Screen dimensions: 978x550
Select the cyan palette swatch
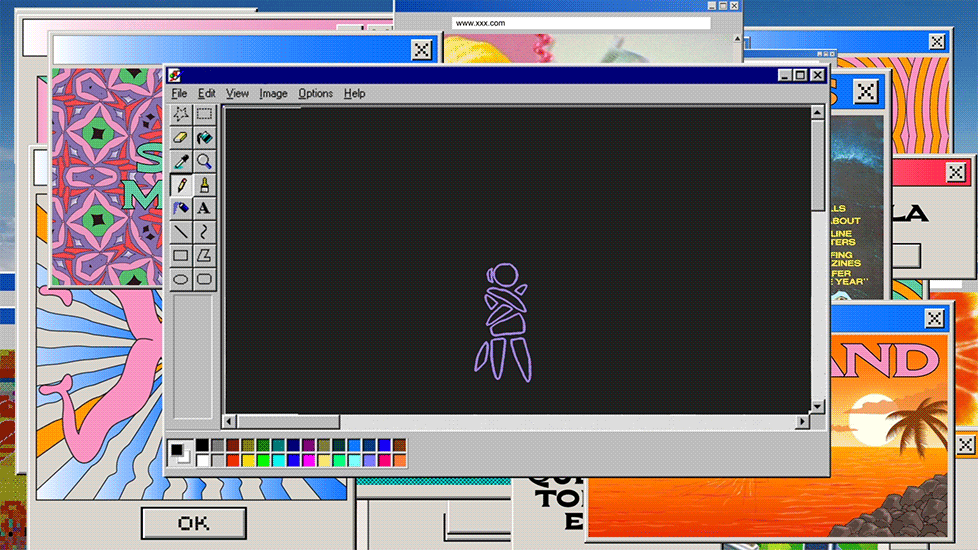click(x=278, y=460)
